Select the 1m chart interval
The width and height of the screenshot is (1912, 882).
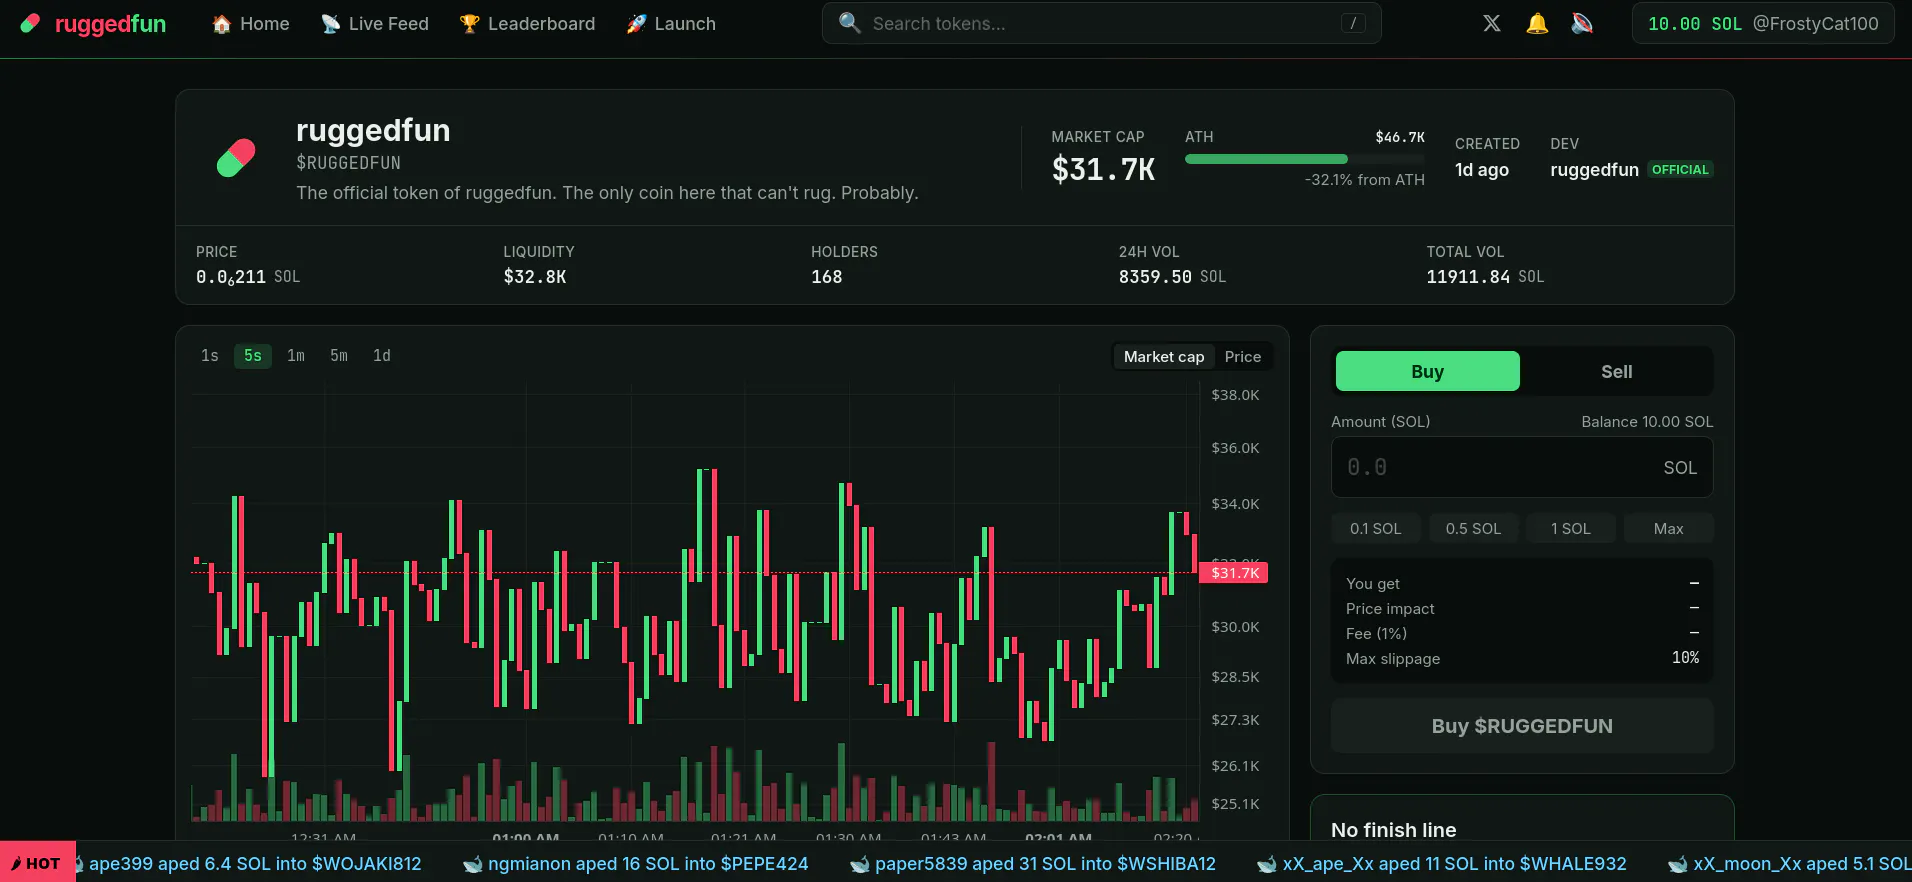tap(296, 356)
